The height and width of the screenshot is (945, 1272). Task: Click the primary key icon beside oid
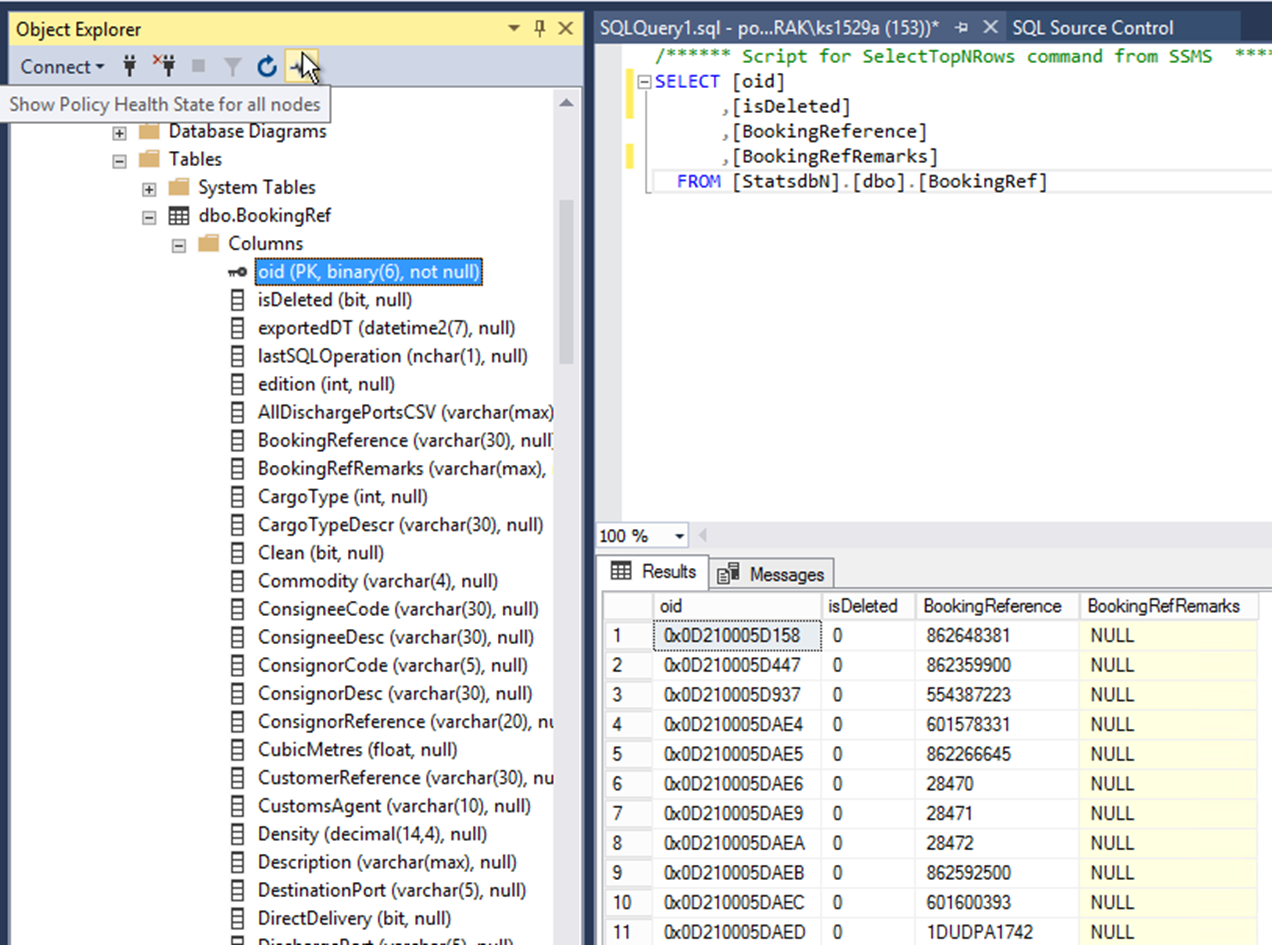point(237,271)
